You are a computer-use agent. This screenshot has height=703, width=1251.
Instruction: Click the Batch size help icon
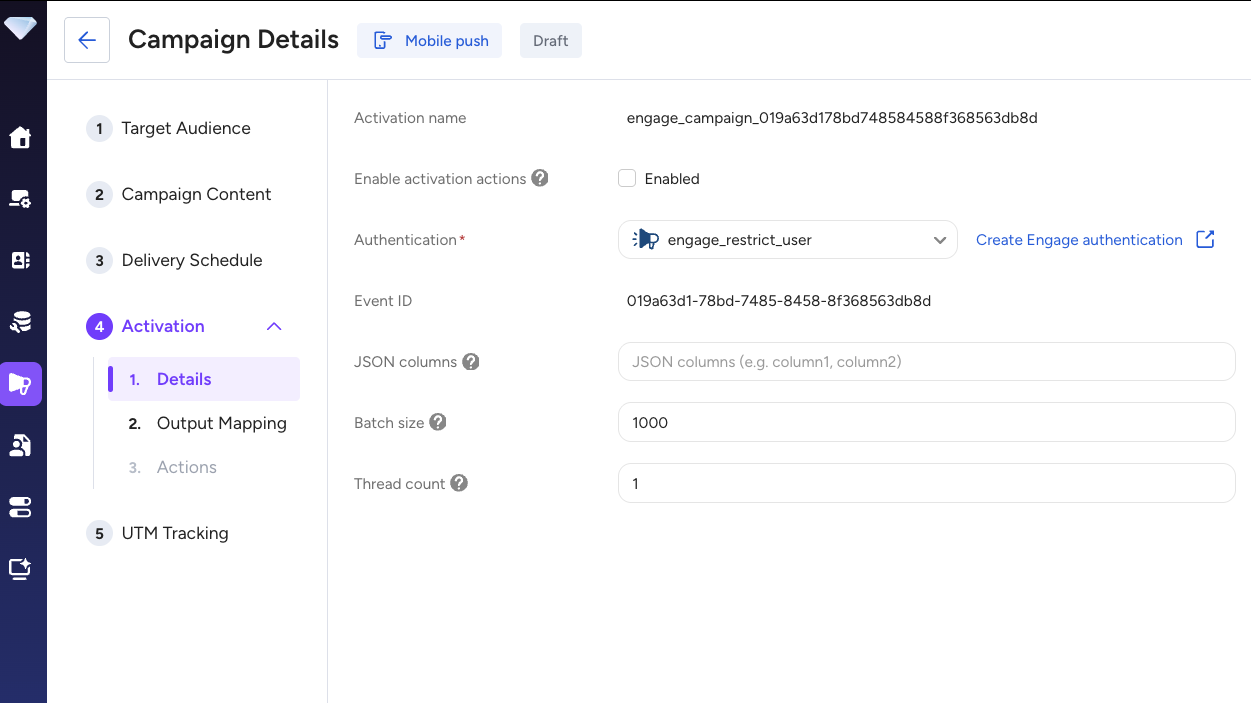438,422
